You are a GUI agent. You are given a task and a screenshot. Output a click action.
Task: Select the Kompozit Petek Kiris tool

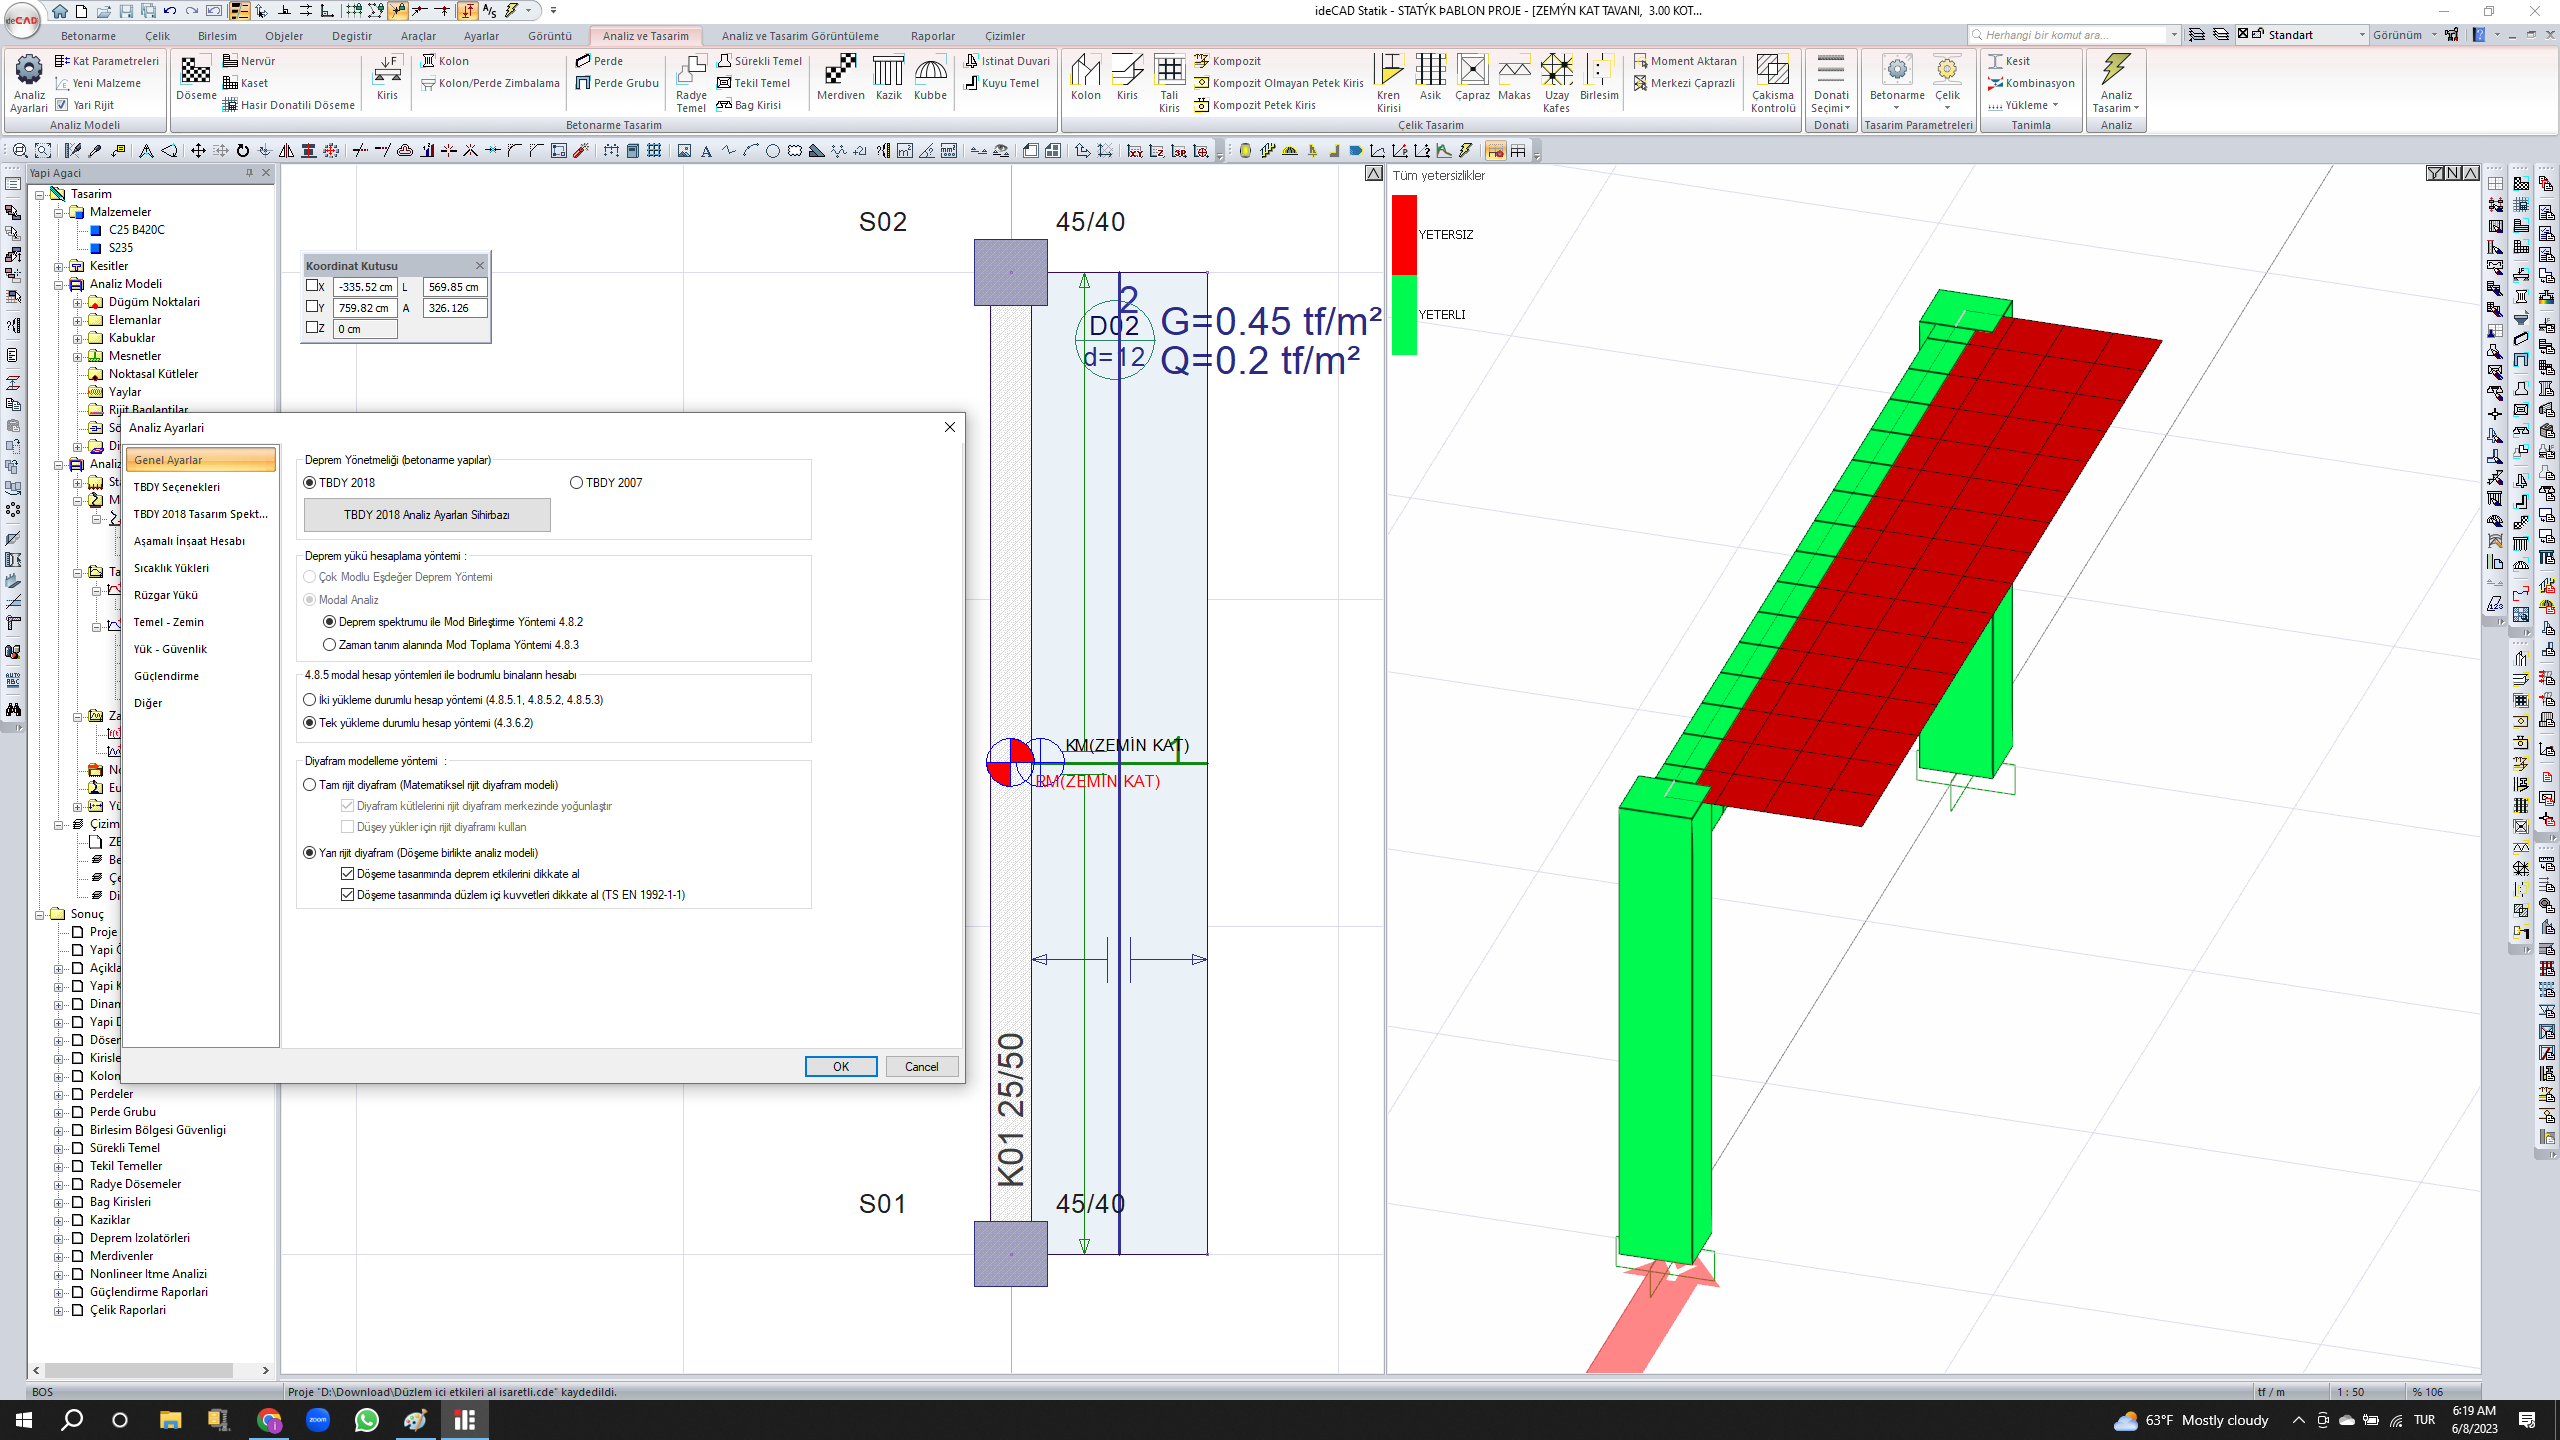[x=1255, y=105]
